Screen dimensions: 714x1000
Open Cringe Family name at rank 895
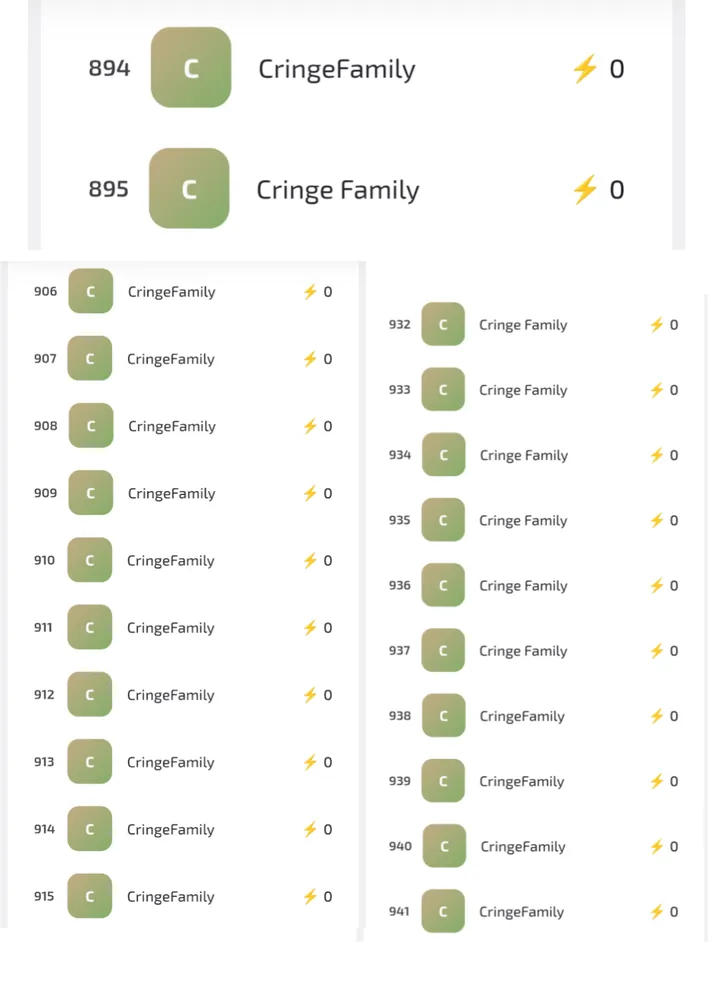pyautogui.click(x=338, y=190)
